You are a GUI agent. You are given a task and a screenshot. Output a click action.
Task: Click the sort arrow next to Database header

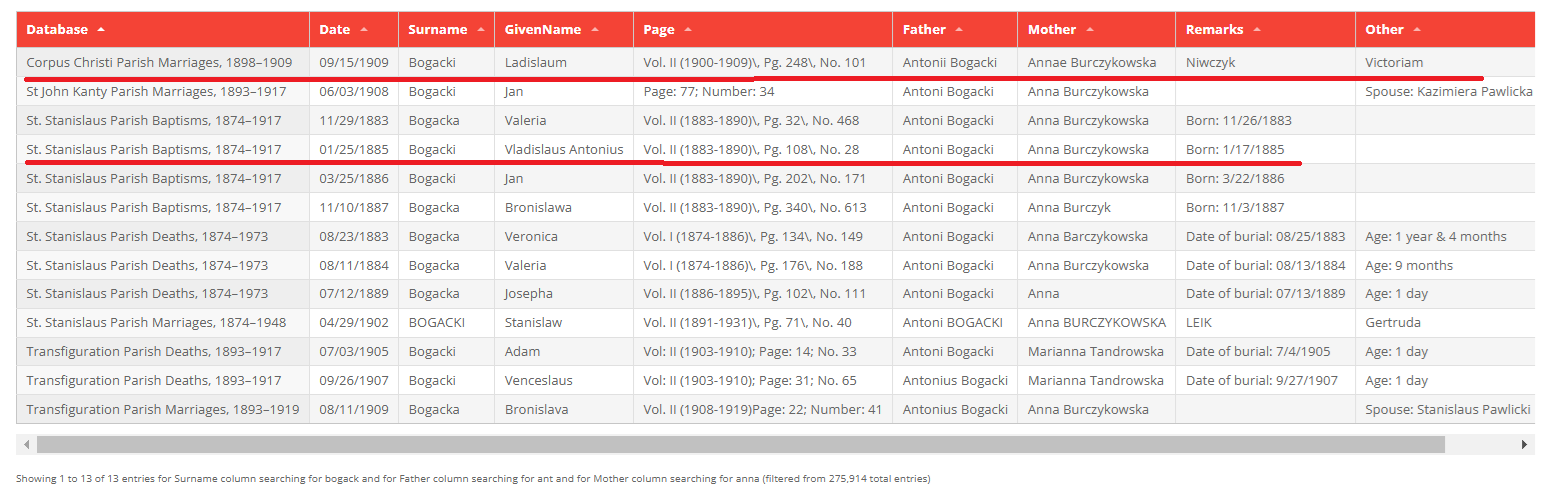pyautogui.click(x=101, y=30)
